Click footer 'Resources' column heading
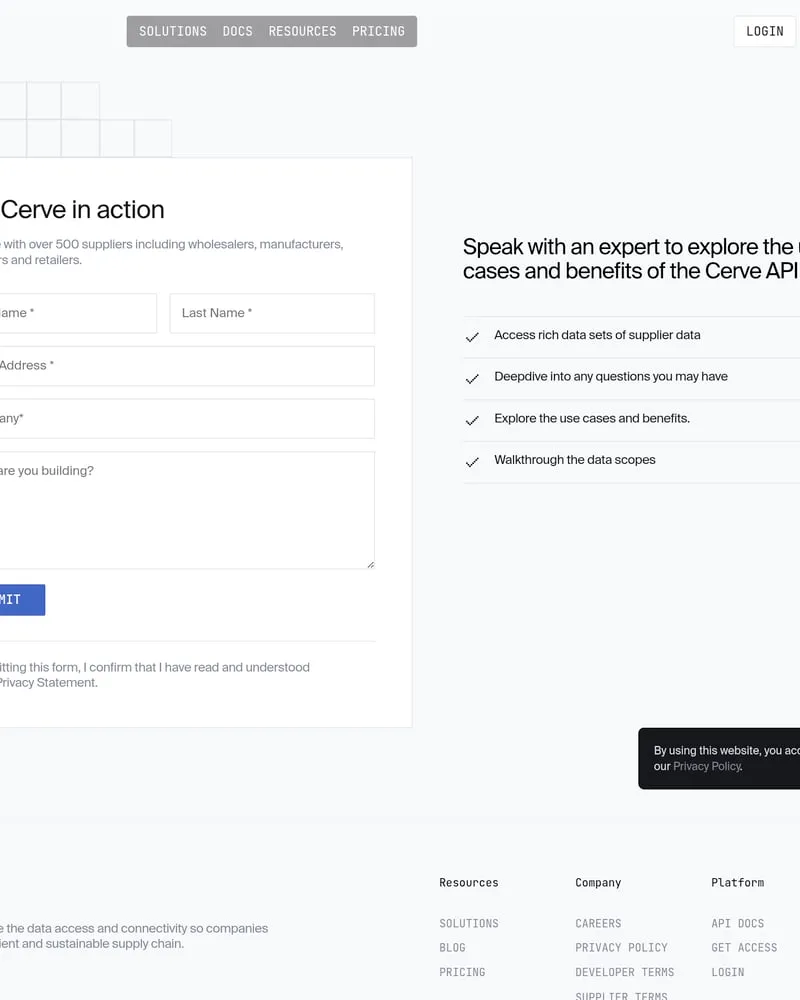This screenshot has width=800, height=1000. point(469,883)
